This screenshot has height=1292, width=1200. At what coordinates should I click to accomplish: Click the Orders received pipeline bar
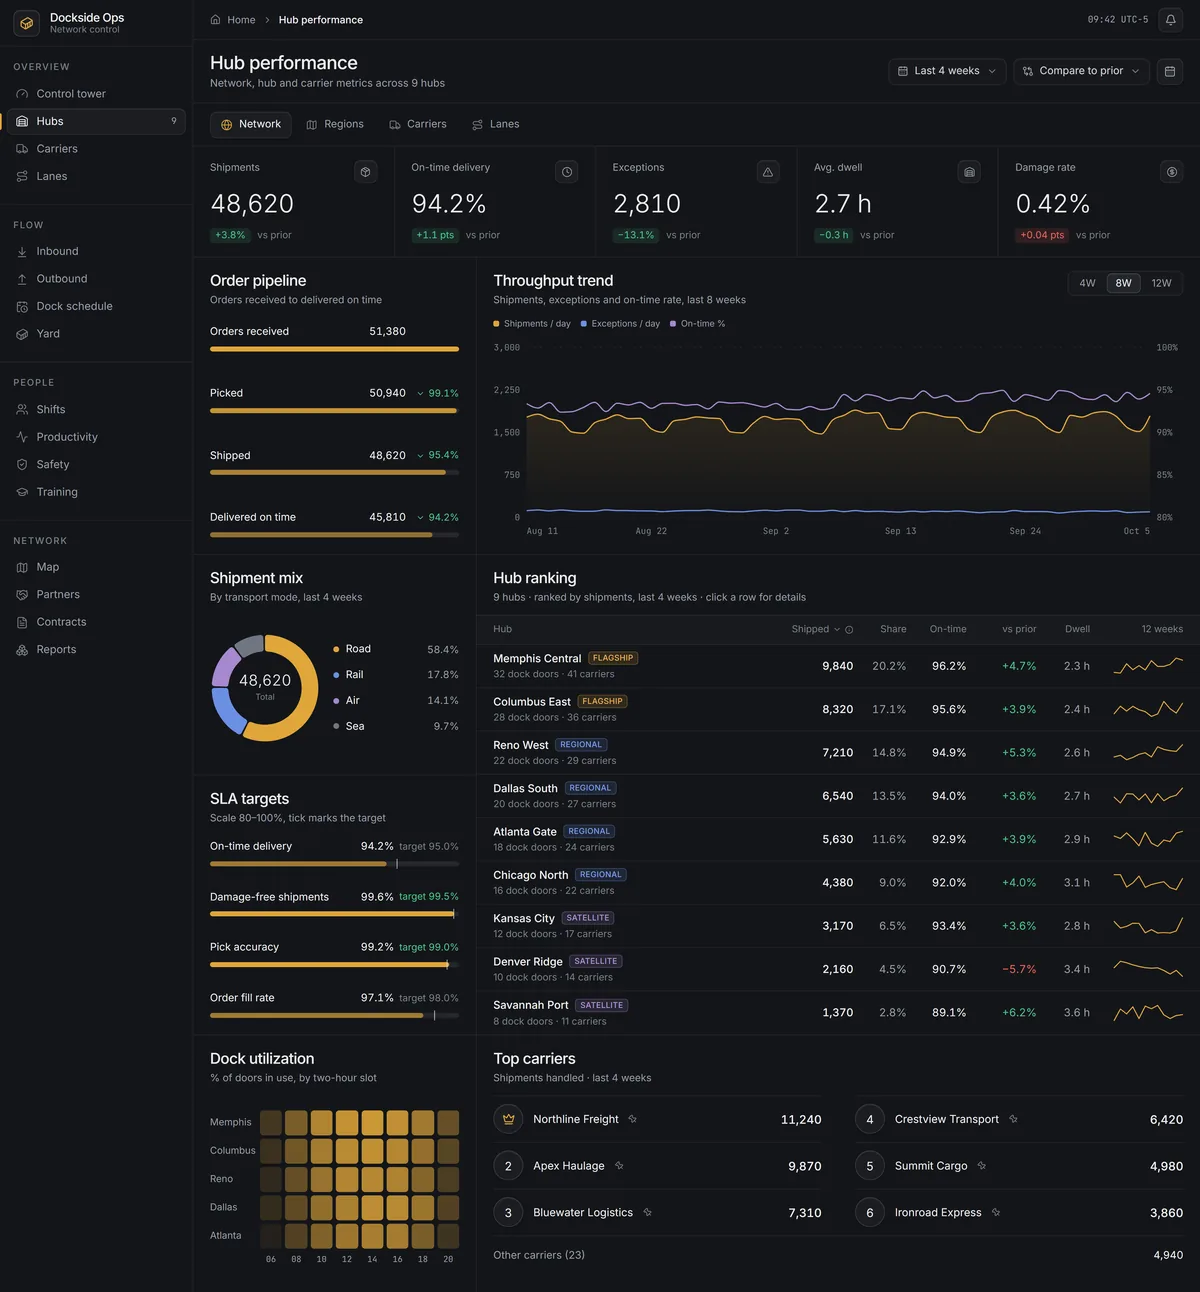(334, 349)
